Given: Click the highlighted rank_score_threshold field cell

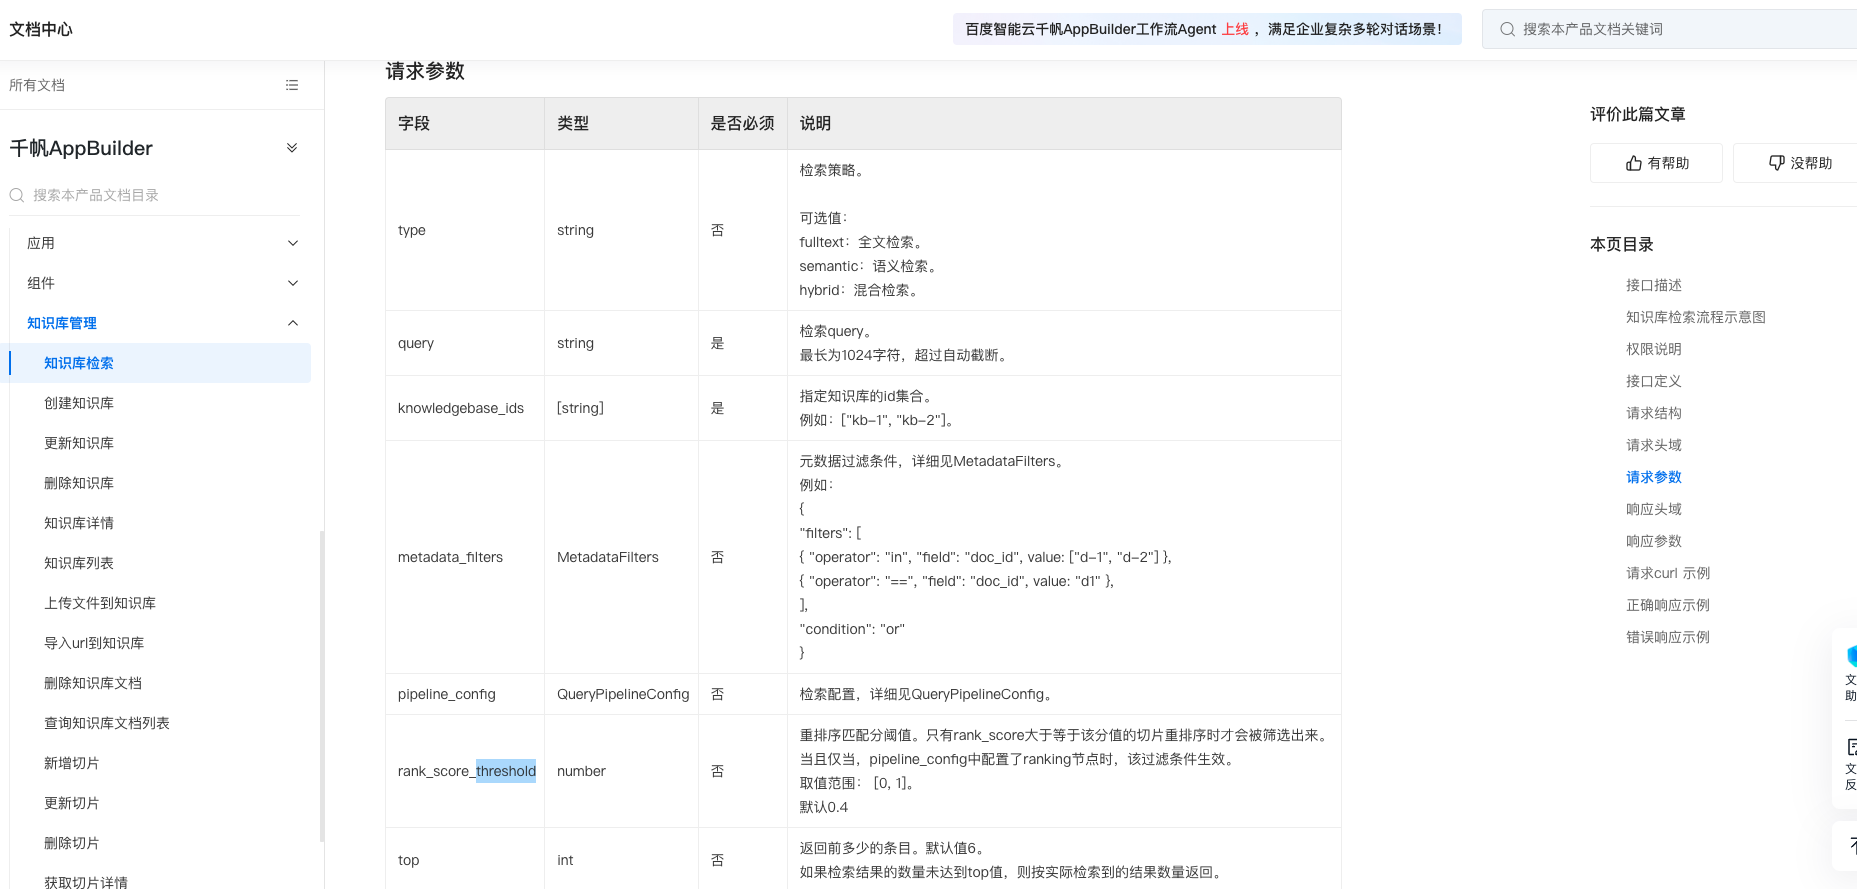Looking at the screenshot, I should tap(467, 771).
